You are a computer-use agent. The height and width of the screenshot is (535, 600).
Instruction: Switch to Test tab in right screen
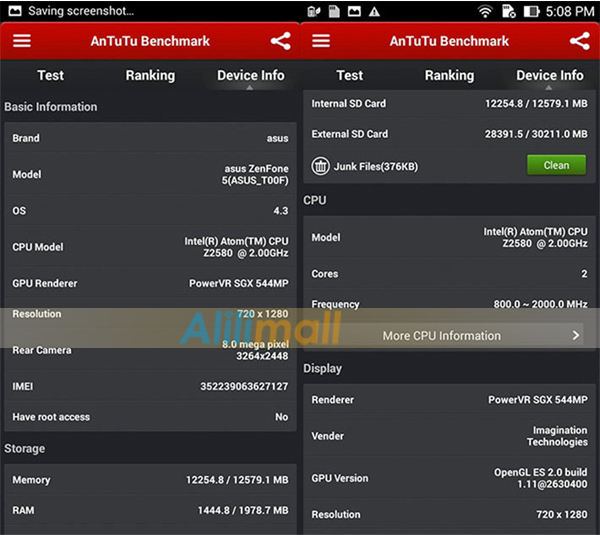click(350, 75)
